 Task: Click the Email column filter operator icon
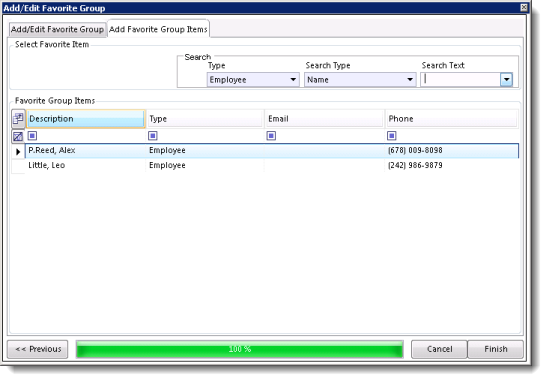pos(271,136)
